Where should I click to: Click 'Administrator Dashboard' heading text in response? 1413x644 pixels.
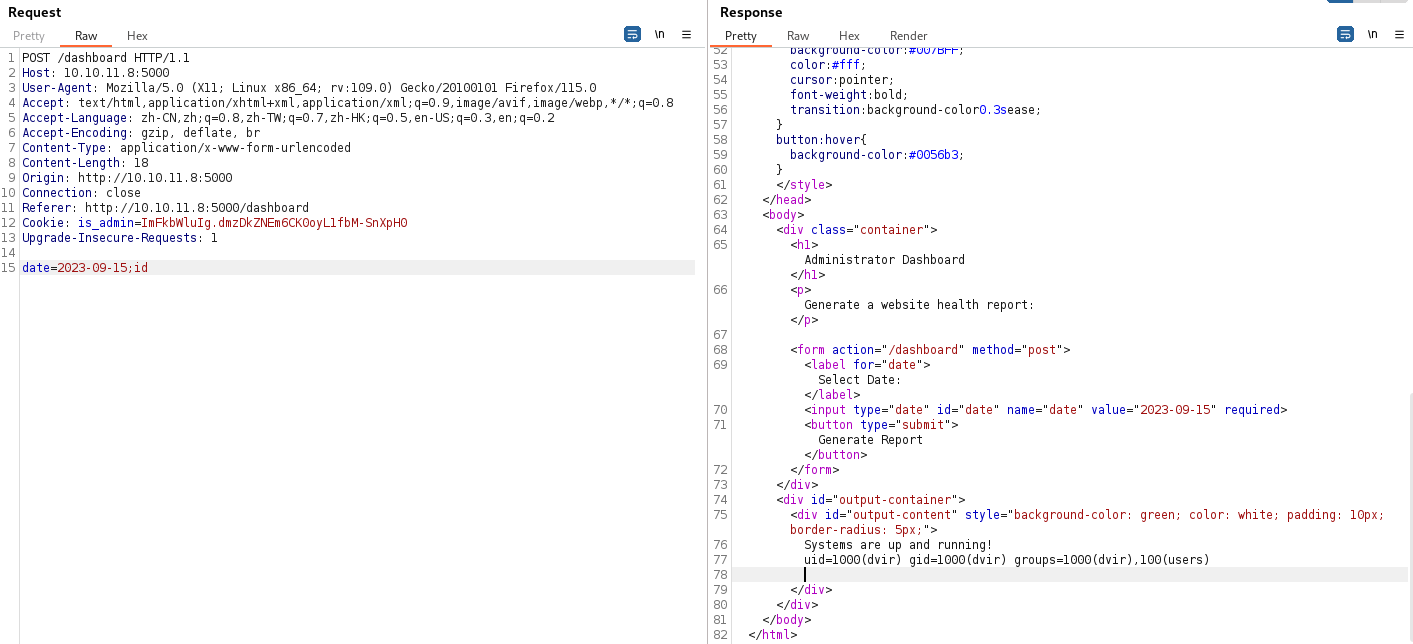(884, 260)
